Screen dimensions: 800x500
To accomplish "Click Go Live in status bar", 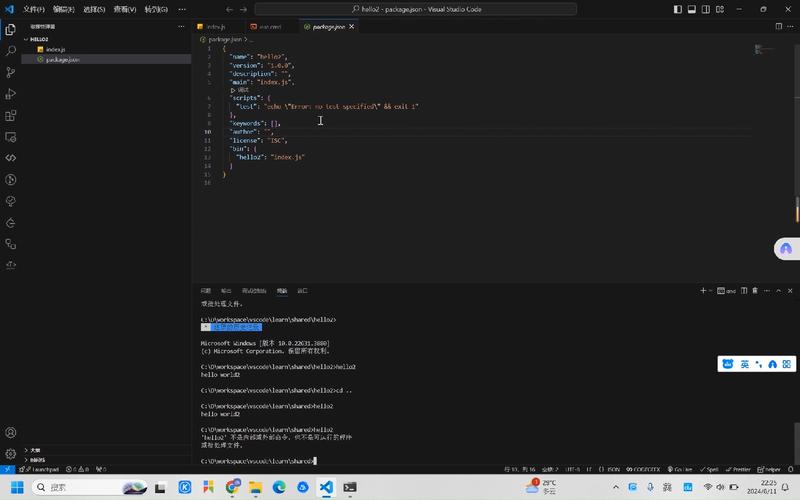I will coord(680,469).
